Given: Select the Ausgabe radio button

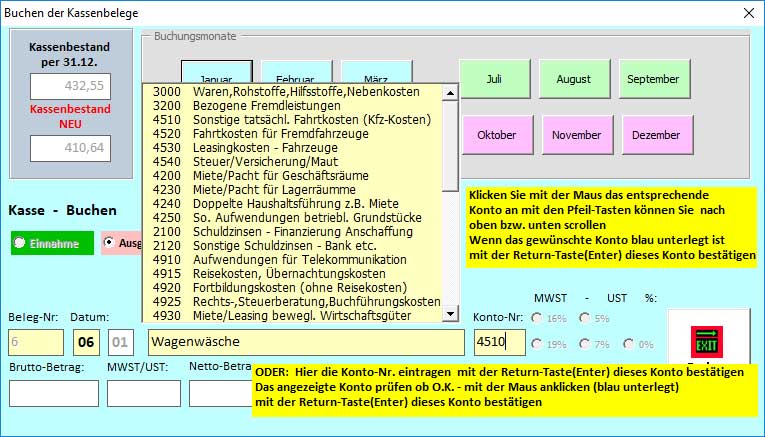Looking at the screenshot, I should [x=109, y=242].
